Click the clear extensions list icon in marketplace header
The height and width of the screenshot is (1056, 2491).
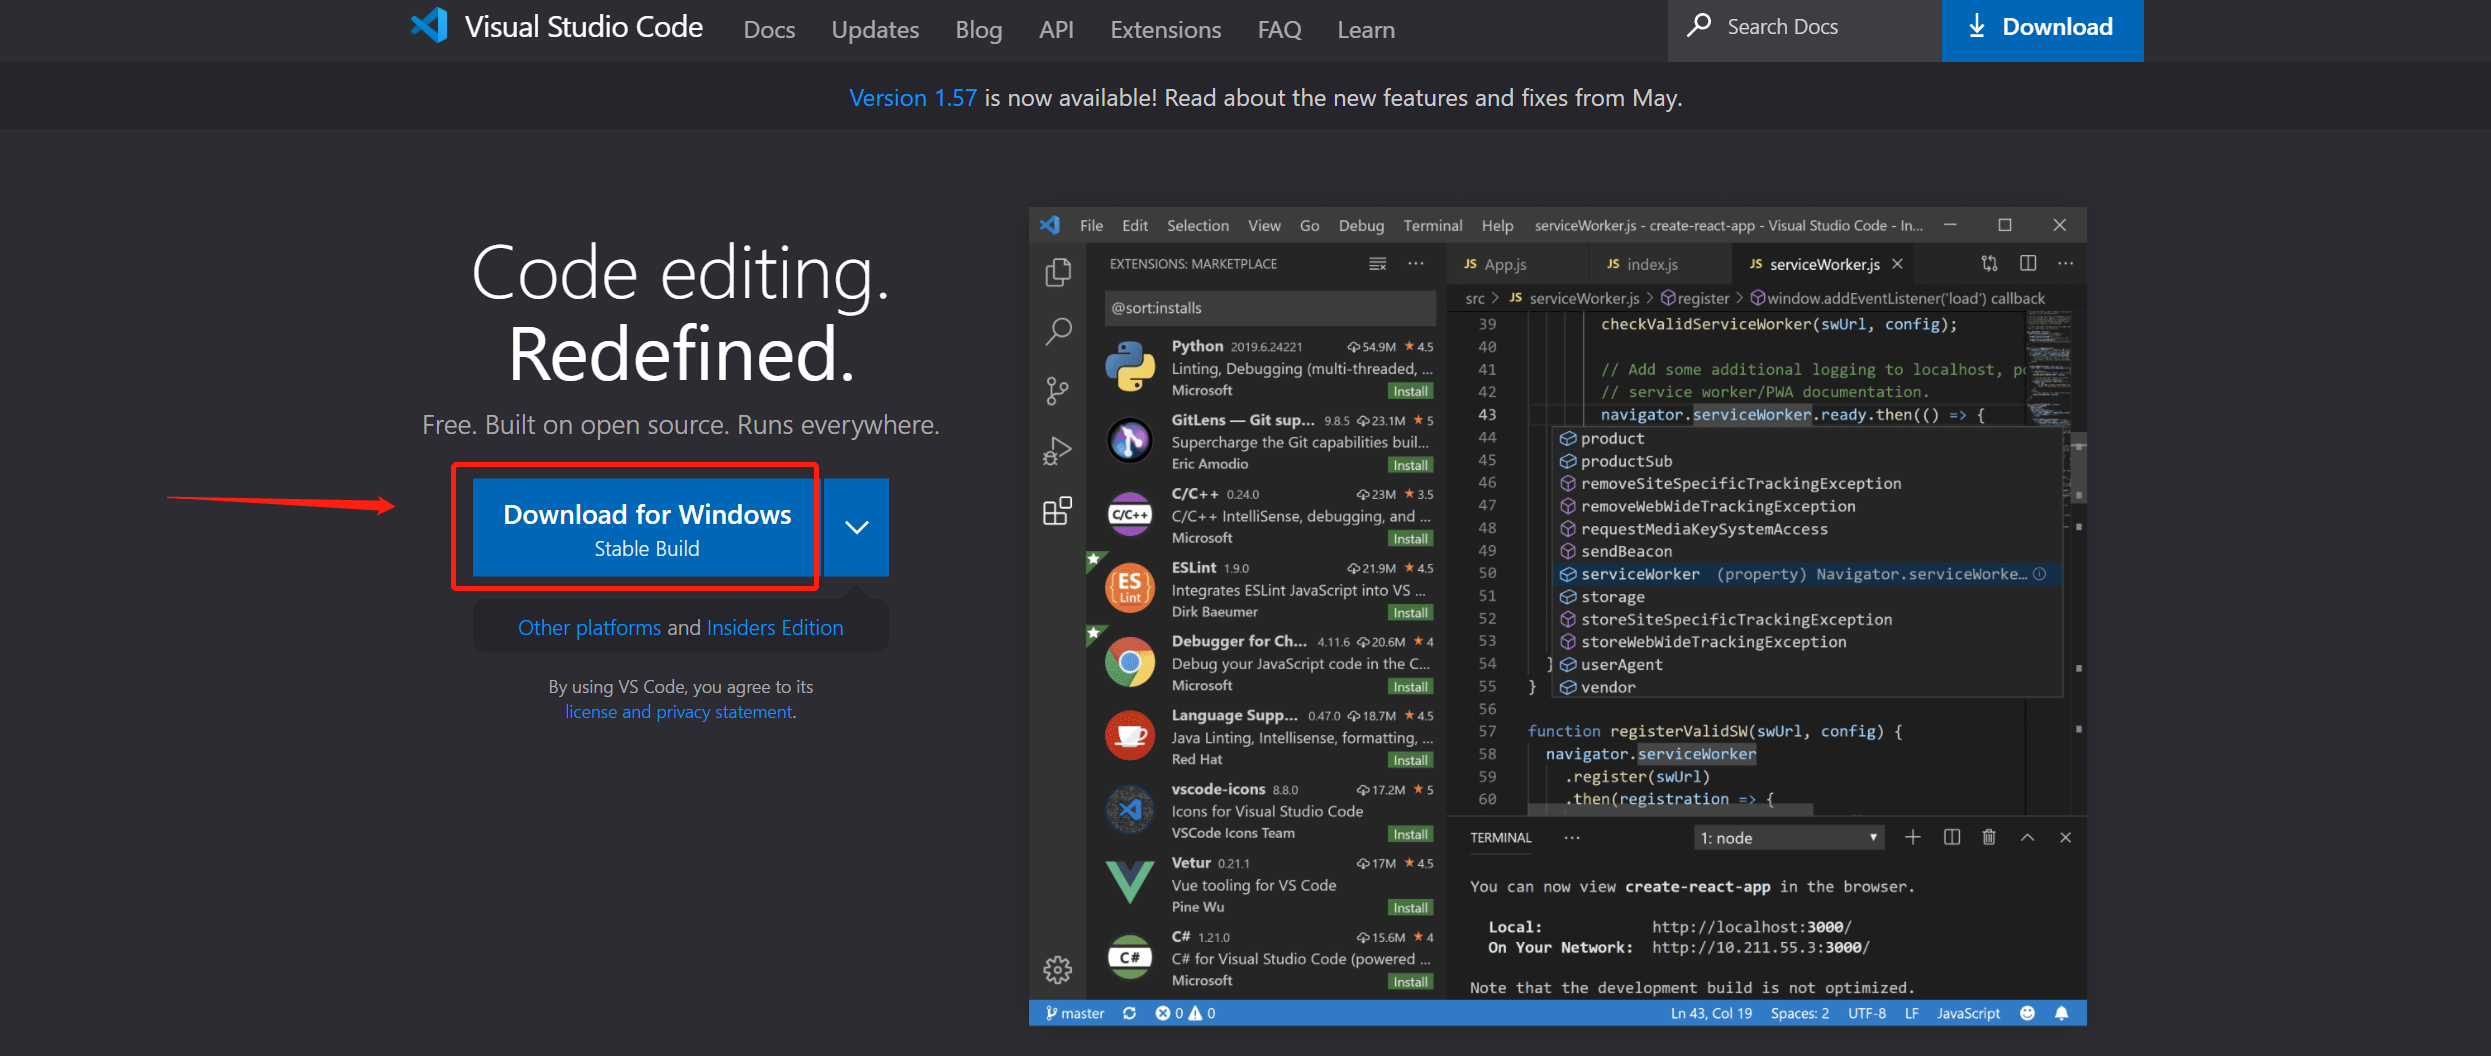pyautogui.click(x=1377, y=264)
